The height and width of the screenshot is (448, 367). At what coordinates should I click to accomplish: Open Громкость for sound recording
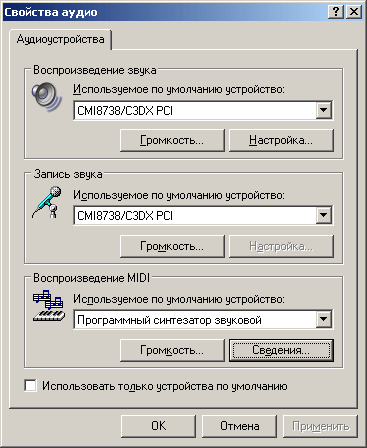(x=172, y=246)
